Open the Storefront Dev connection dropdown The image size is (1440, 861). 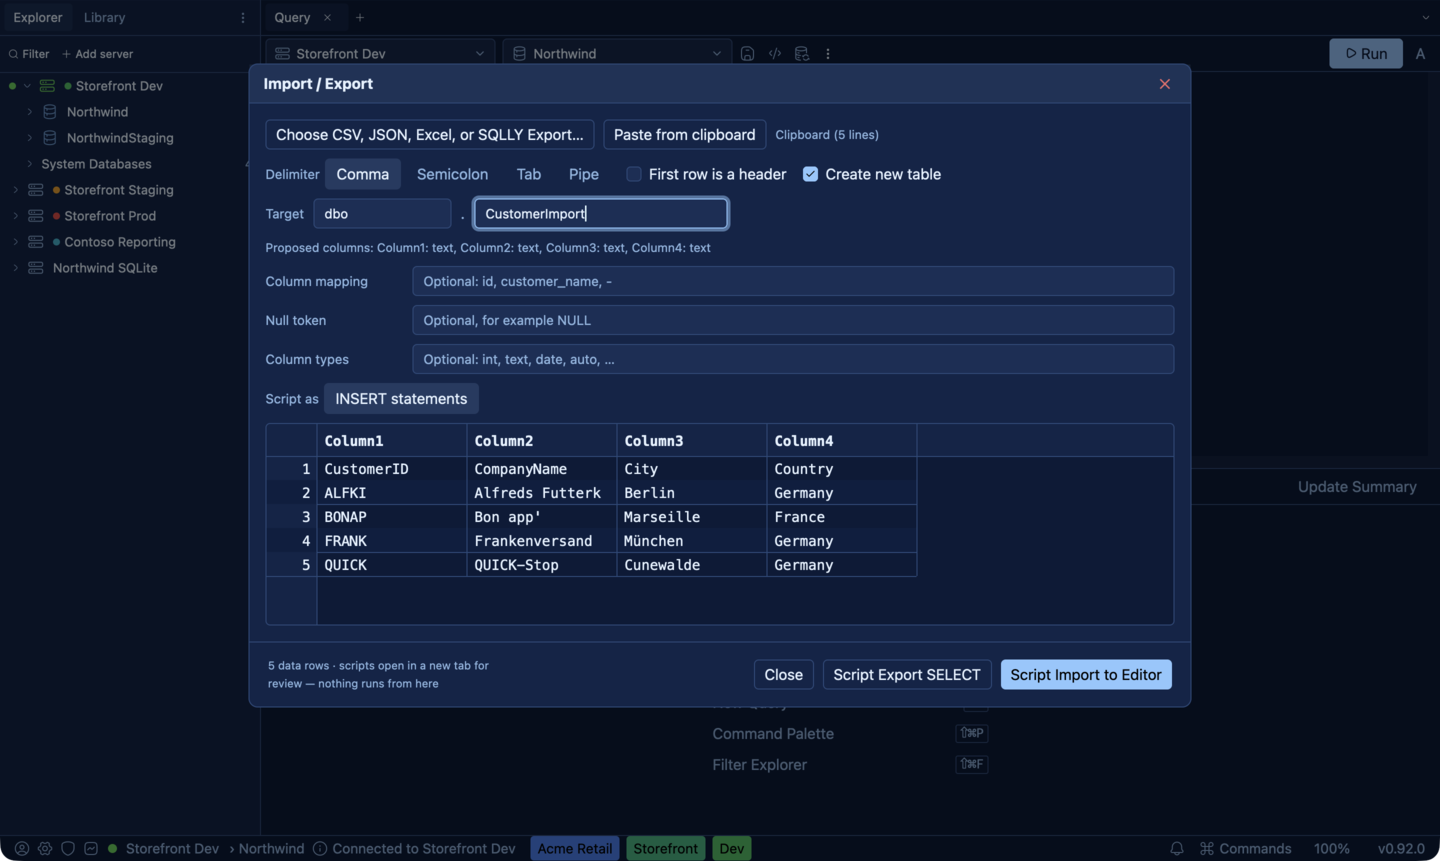coord(380,54)
